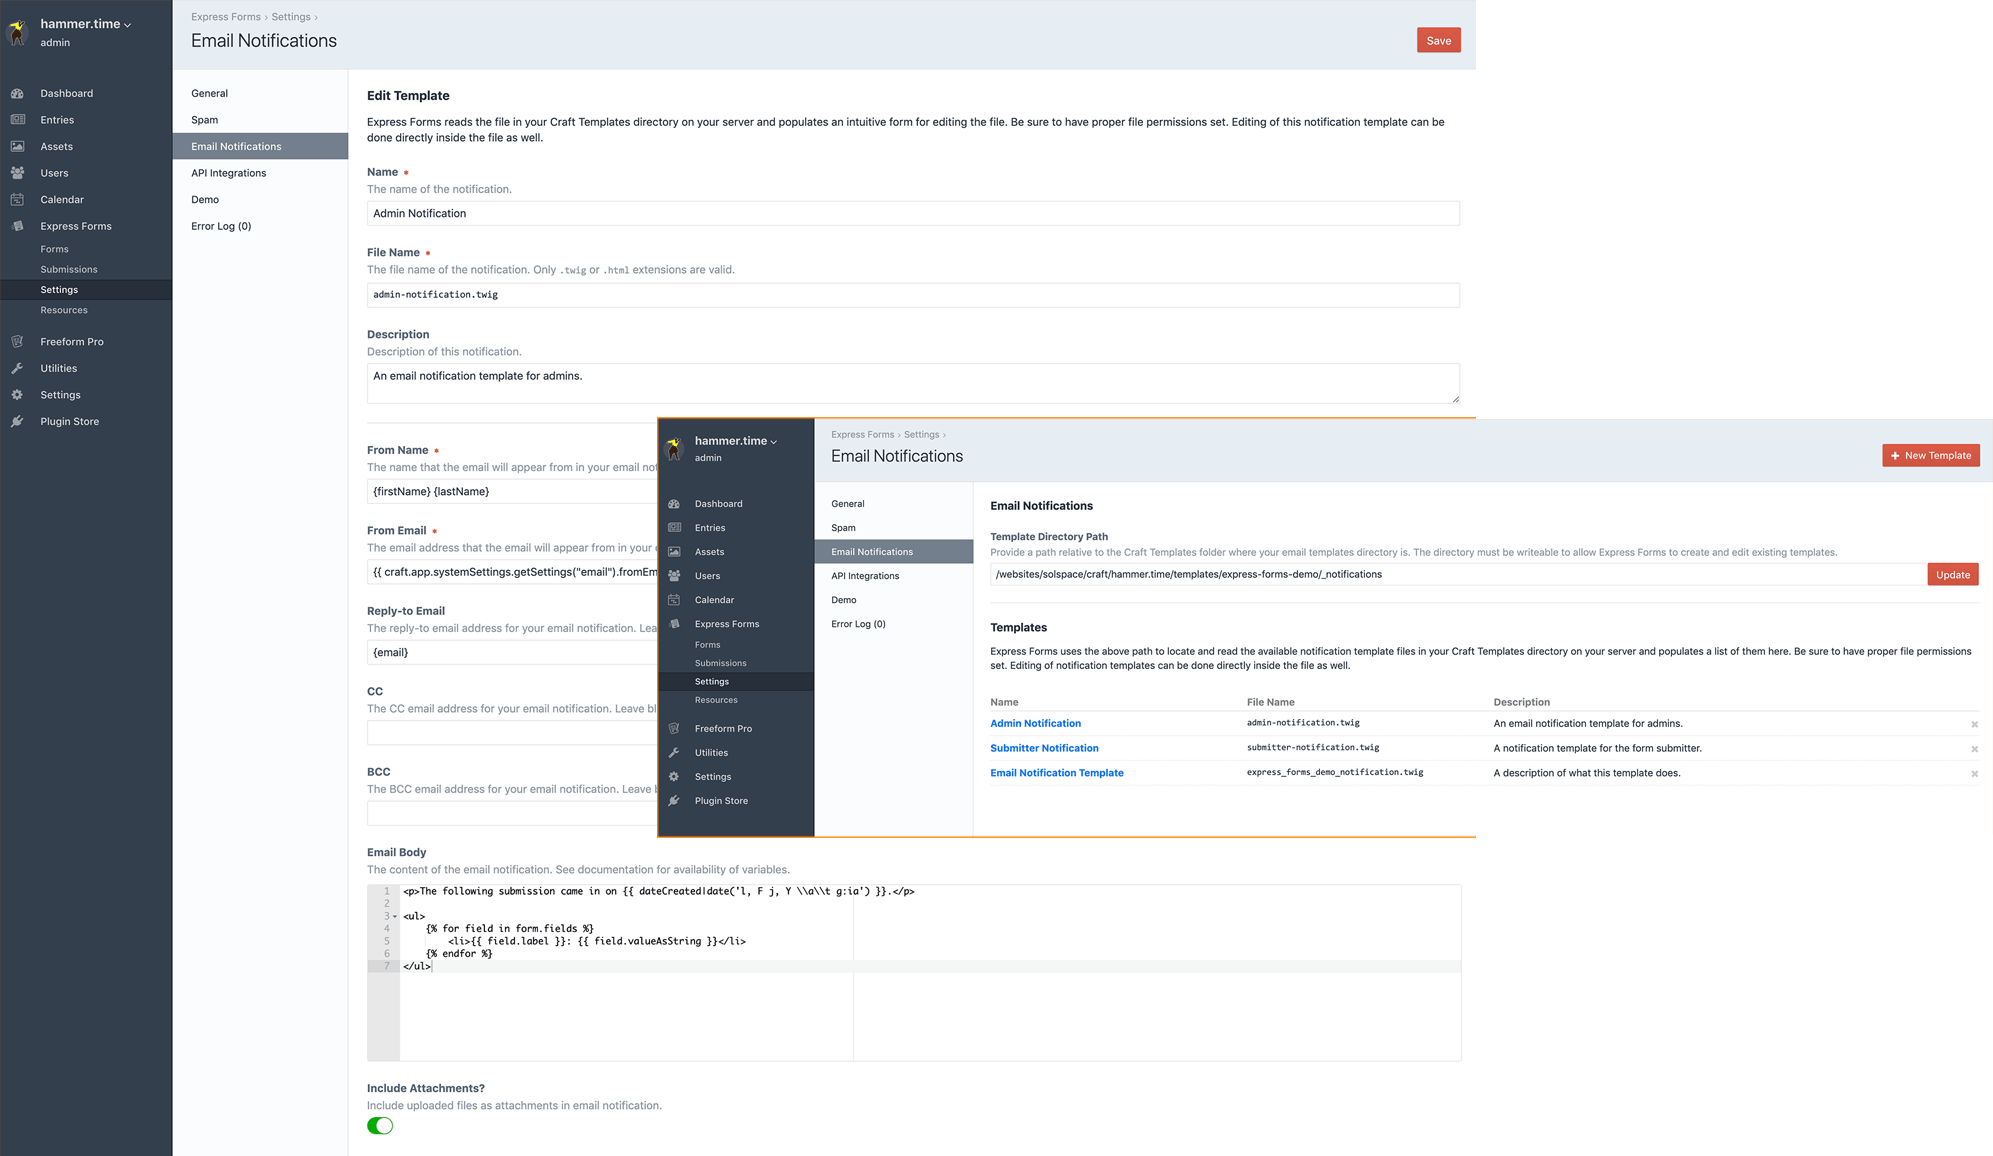Screen dimensions: 1993x1156
Task: Click Settings breadcrumb in main header
Action: 291,17
